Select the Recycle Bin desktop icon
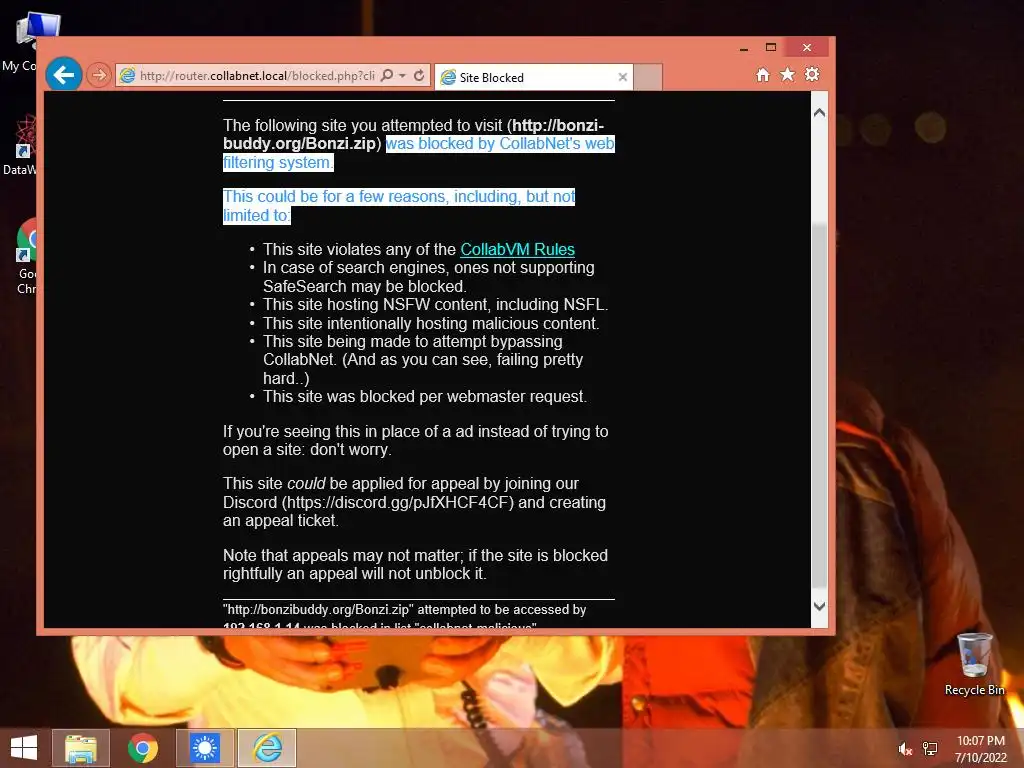This screenshot has width=1024, height=768. click(x=974, y=664)
